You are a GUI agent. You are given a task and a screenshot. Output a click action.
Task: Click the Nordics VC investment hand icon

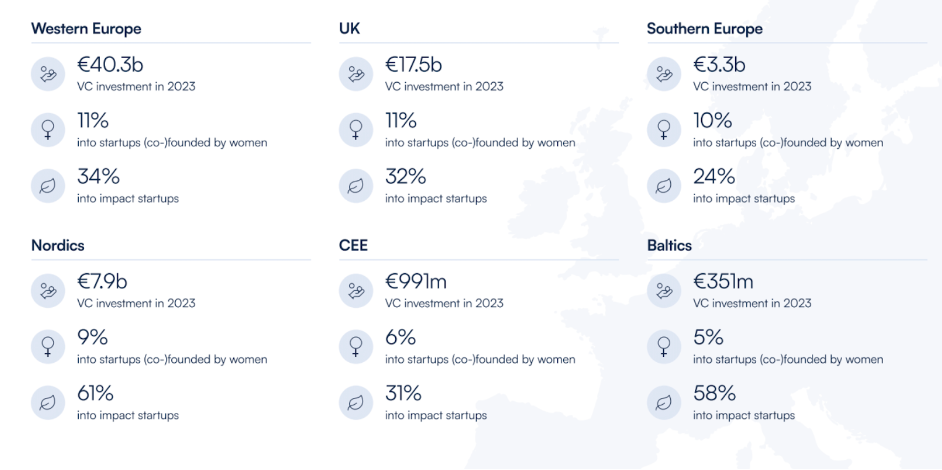[x=48, y=291]
